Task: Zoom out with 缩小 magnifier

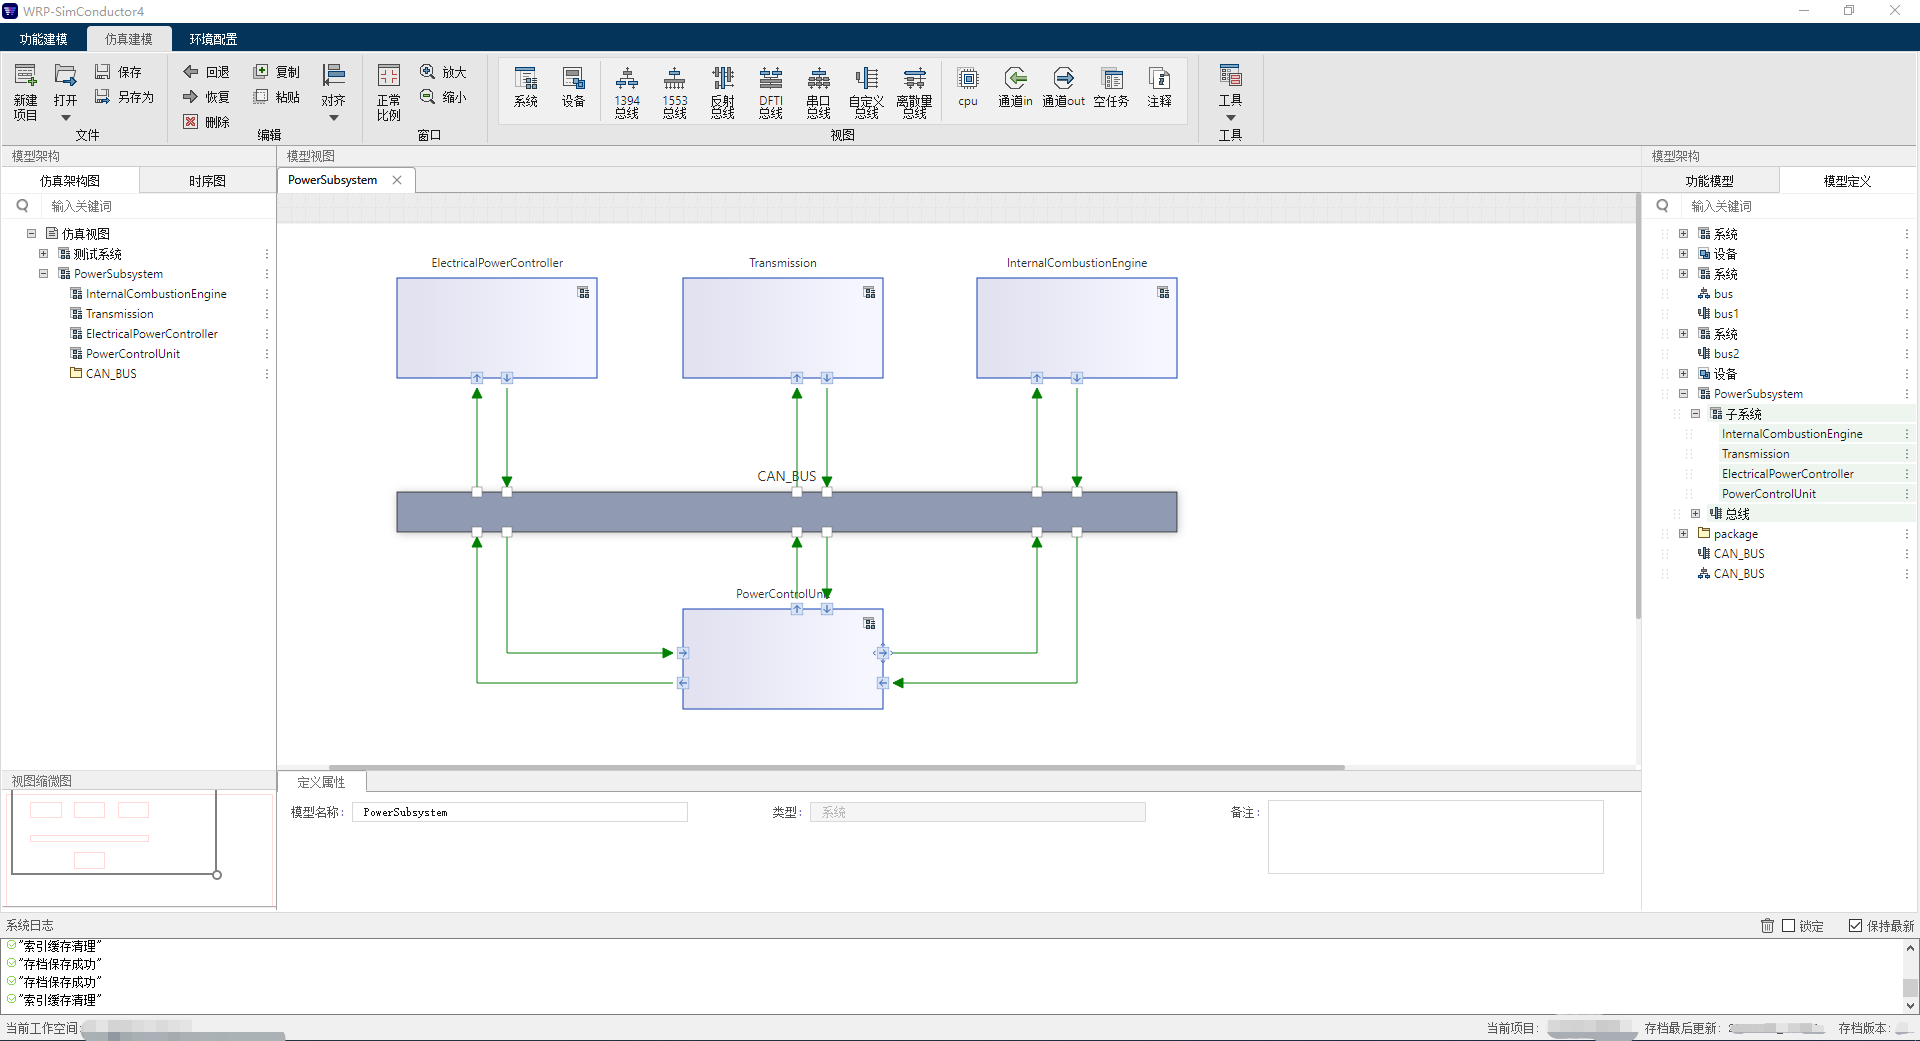Action: [x=428, y=97]
